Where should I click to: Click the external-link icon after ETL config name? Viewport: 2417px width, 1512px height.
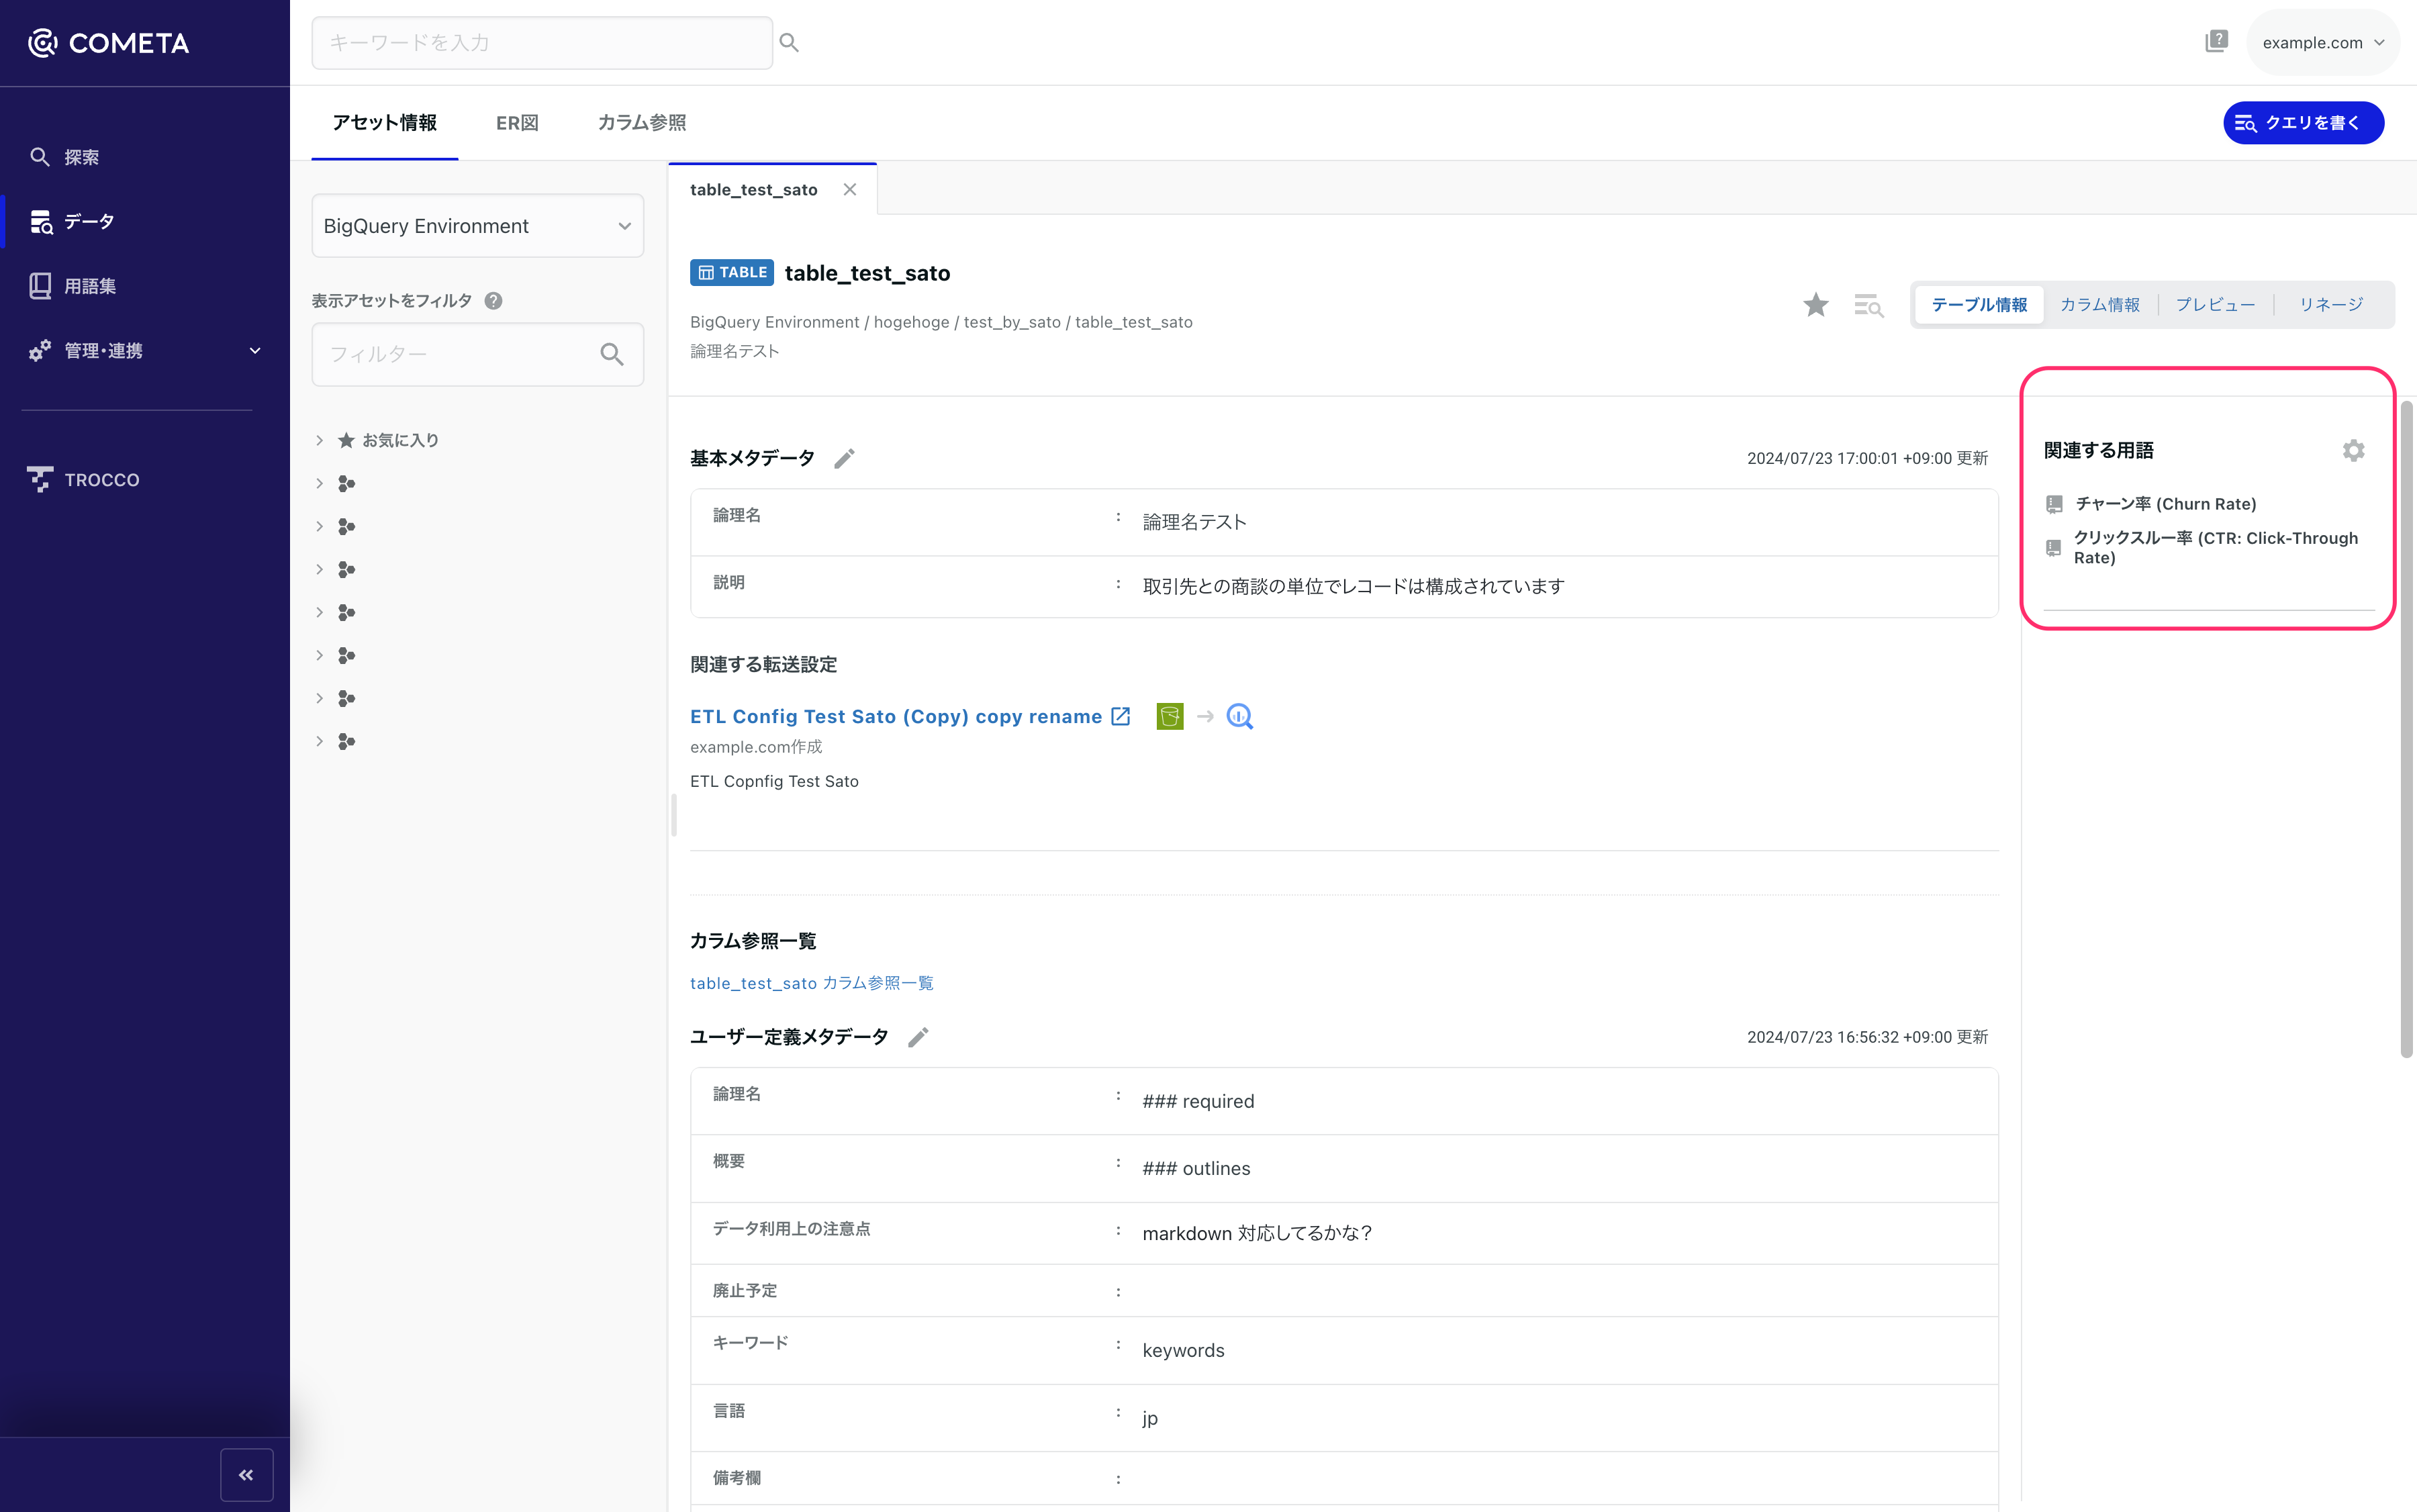(1121, 716)
